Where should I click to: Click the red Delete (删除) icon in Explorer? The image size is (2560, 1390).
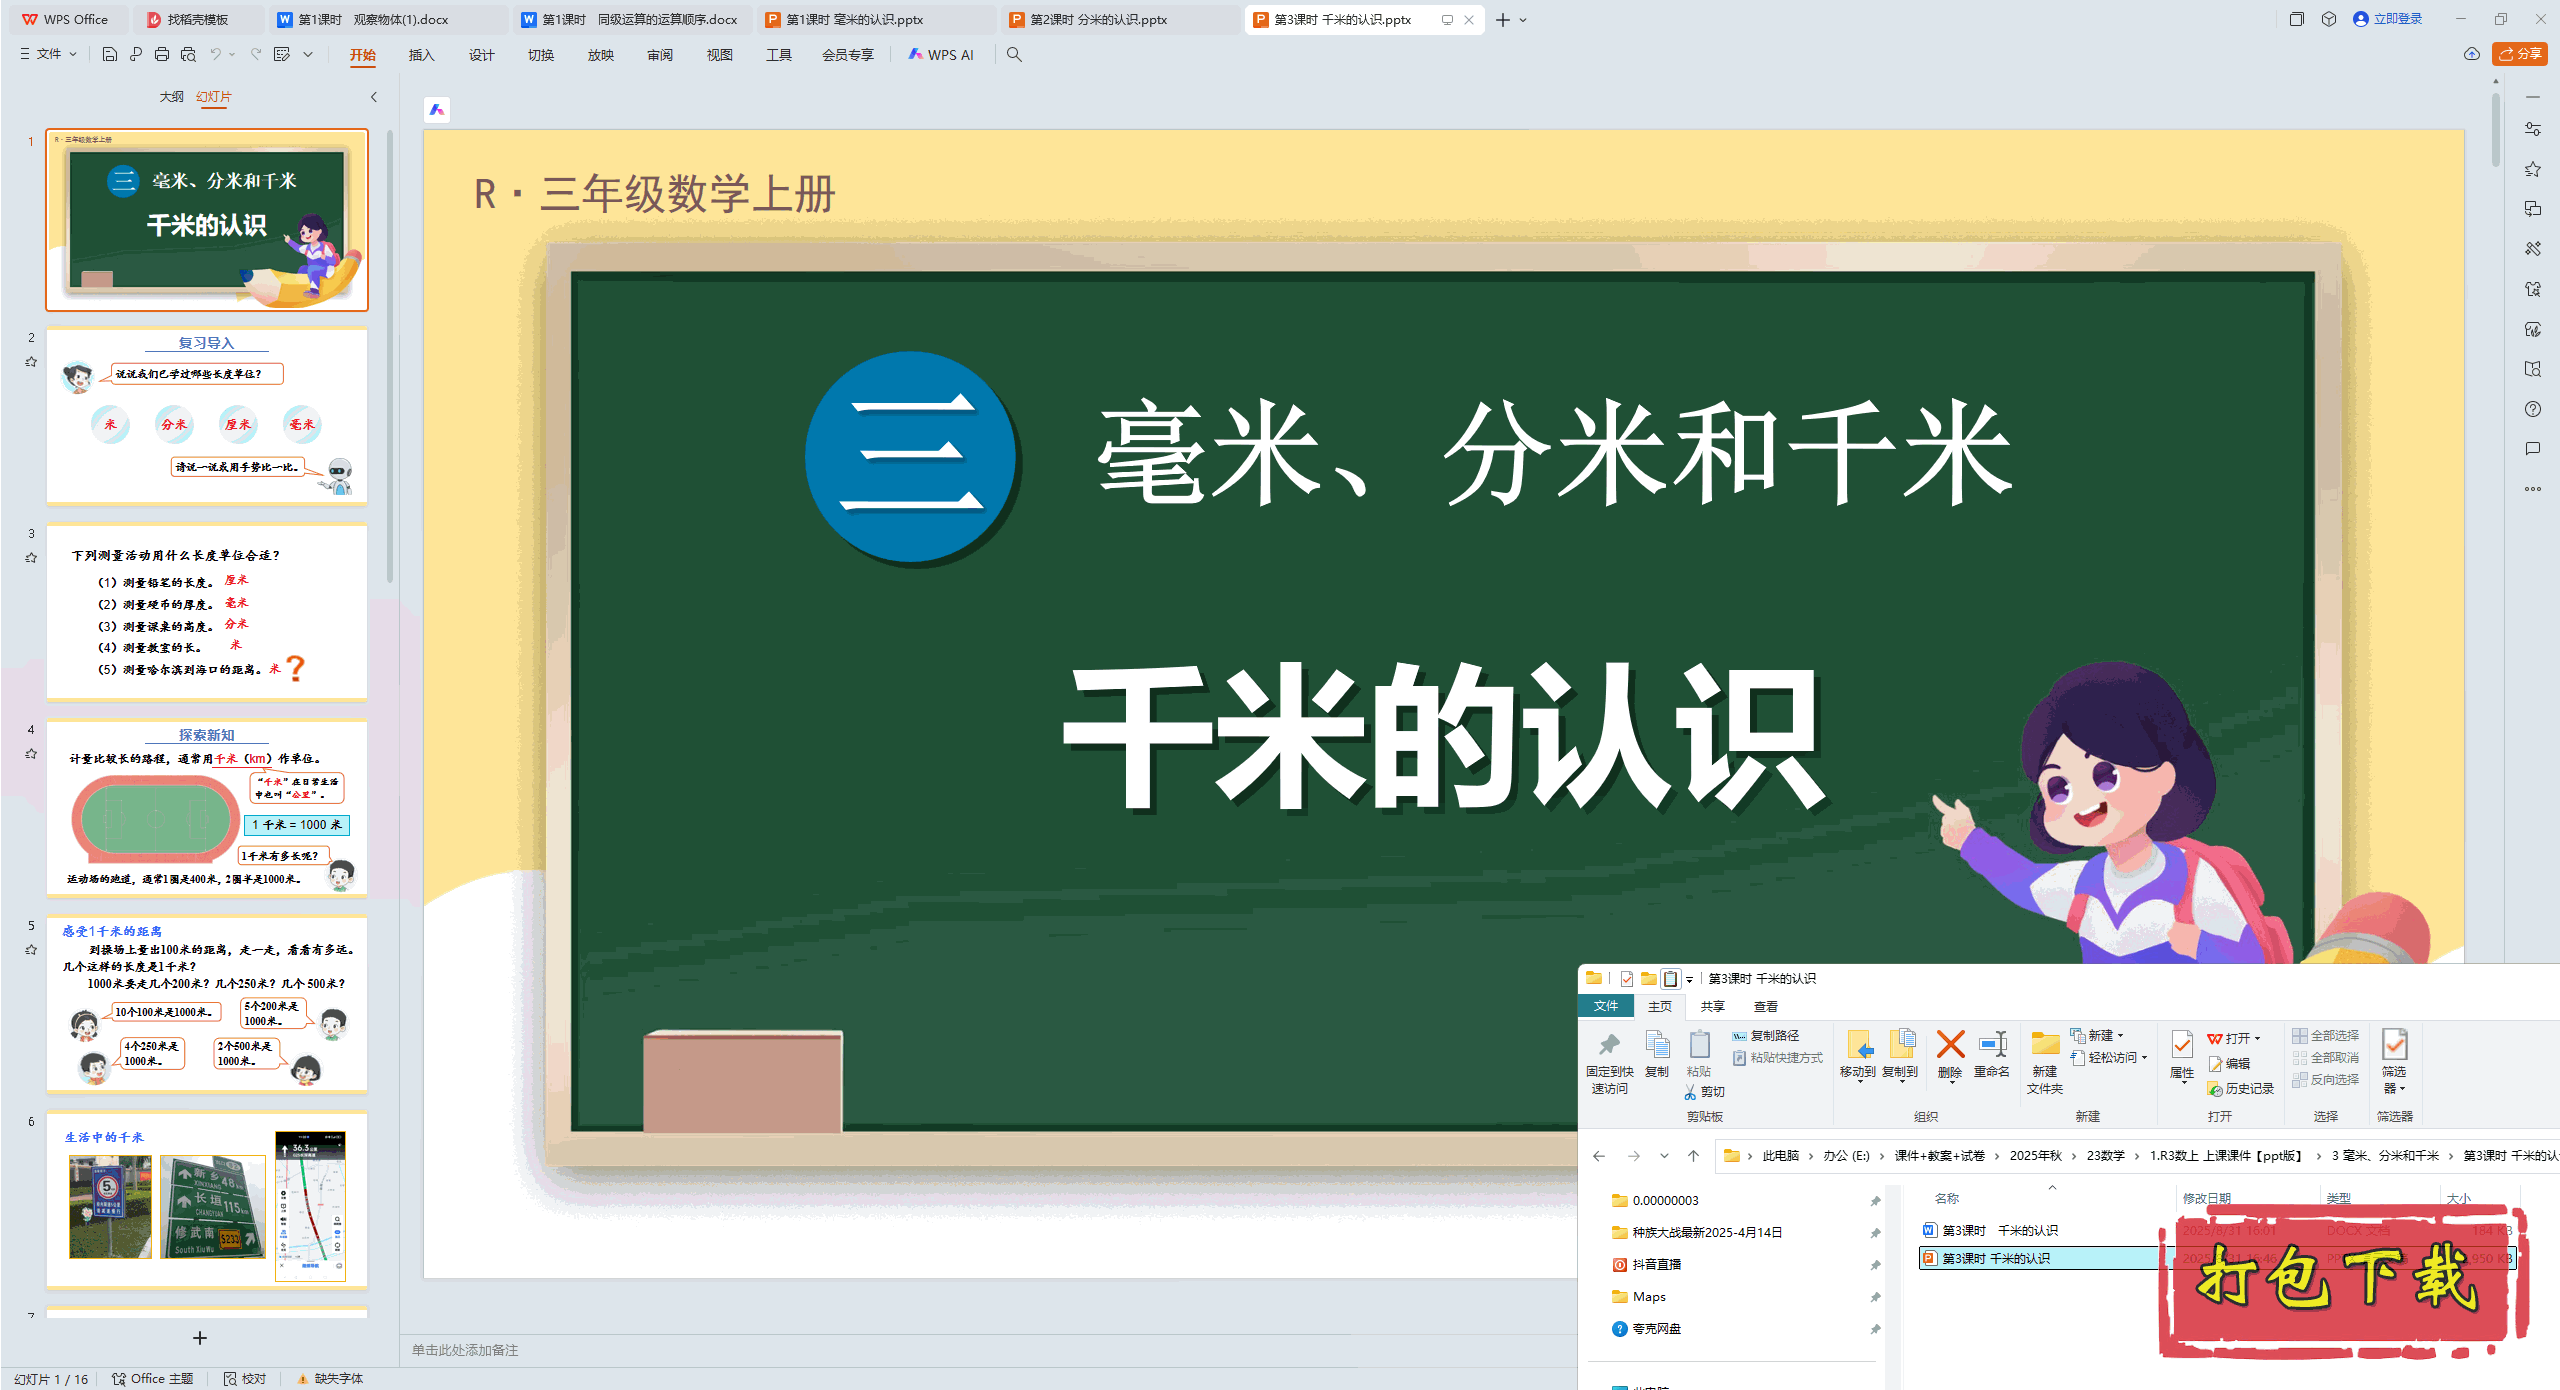pyautogui.click(x=1949, y=1046)
